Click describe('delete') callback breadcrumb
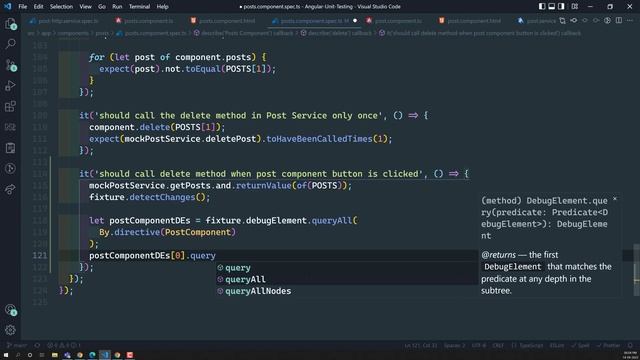 pos(336,33)
